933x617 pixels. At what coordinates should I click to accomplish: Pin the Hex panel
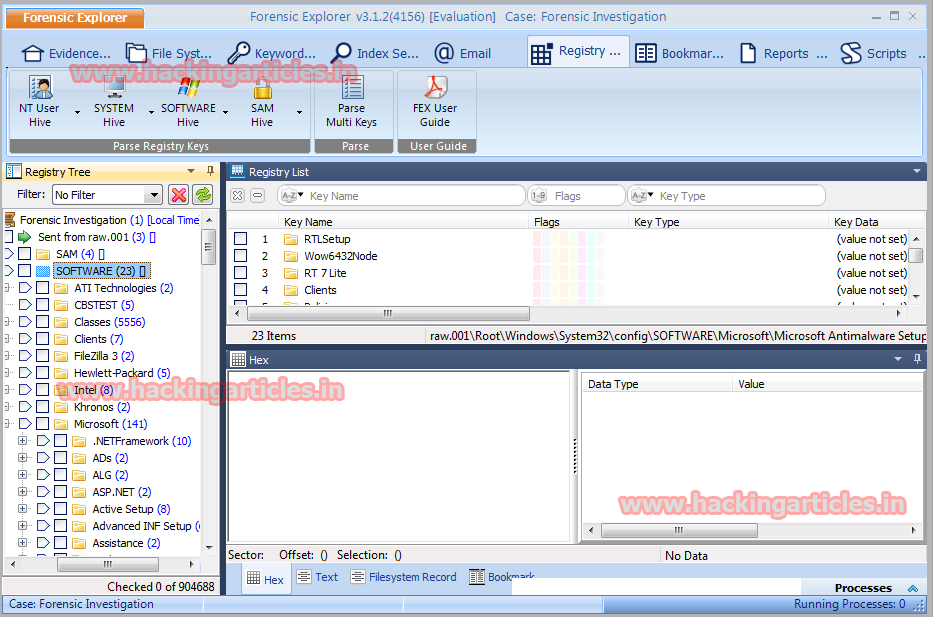coord(917,359)
